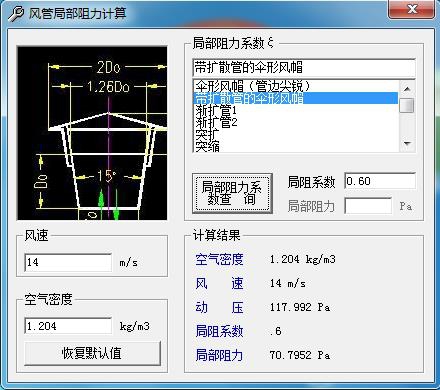Click the 动压 result 117.992 Pa
The width and height of the screenshot is (440, 390).
point(300,307)
